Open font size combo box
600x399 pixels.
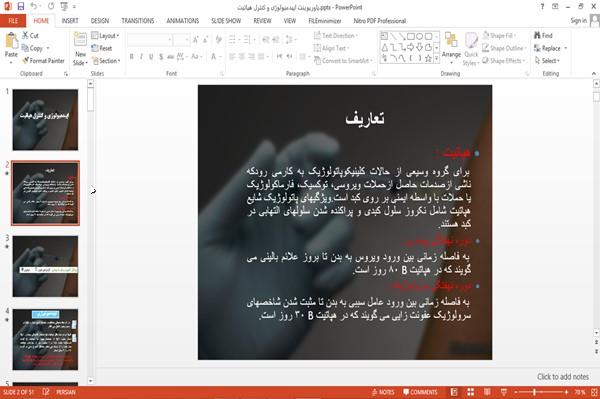coord(181,39)
